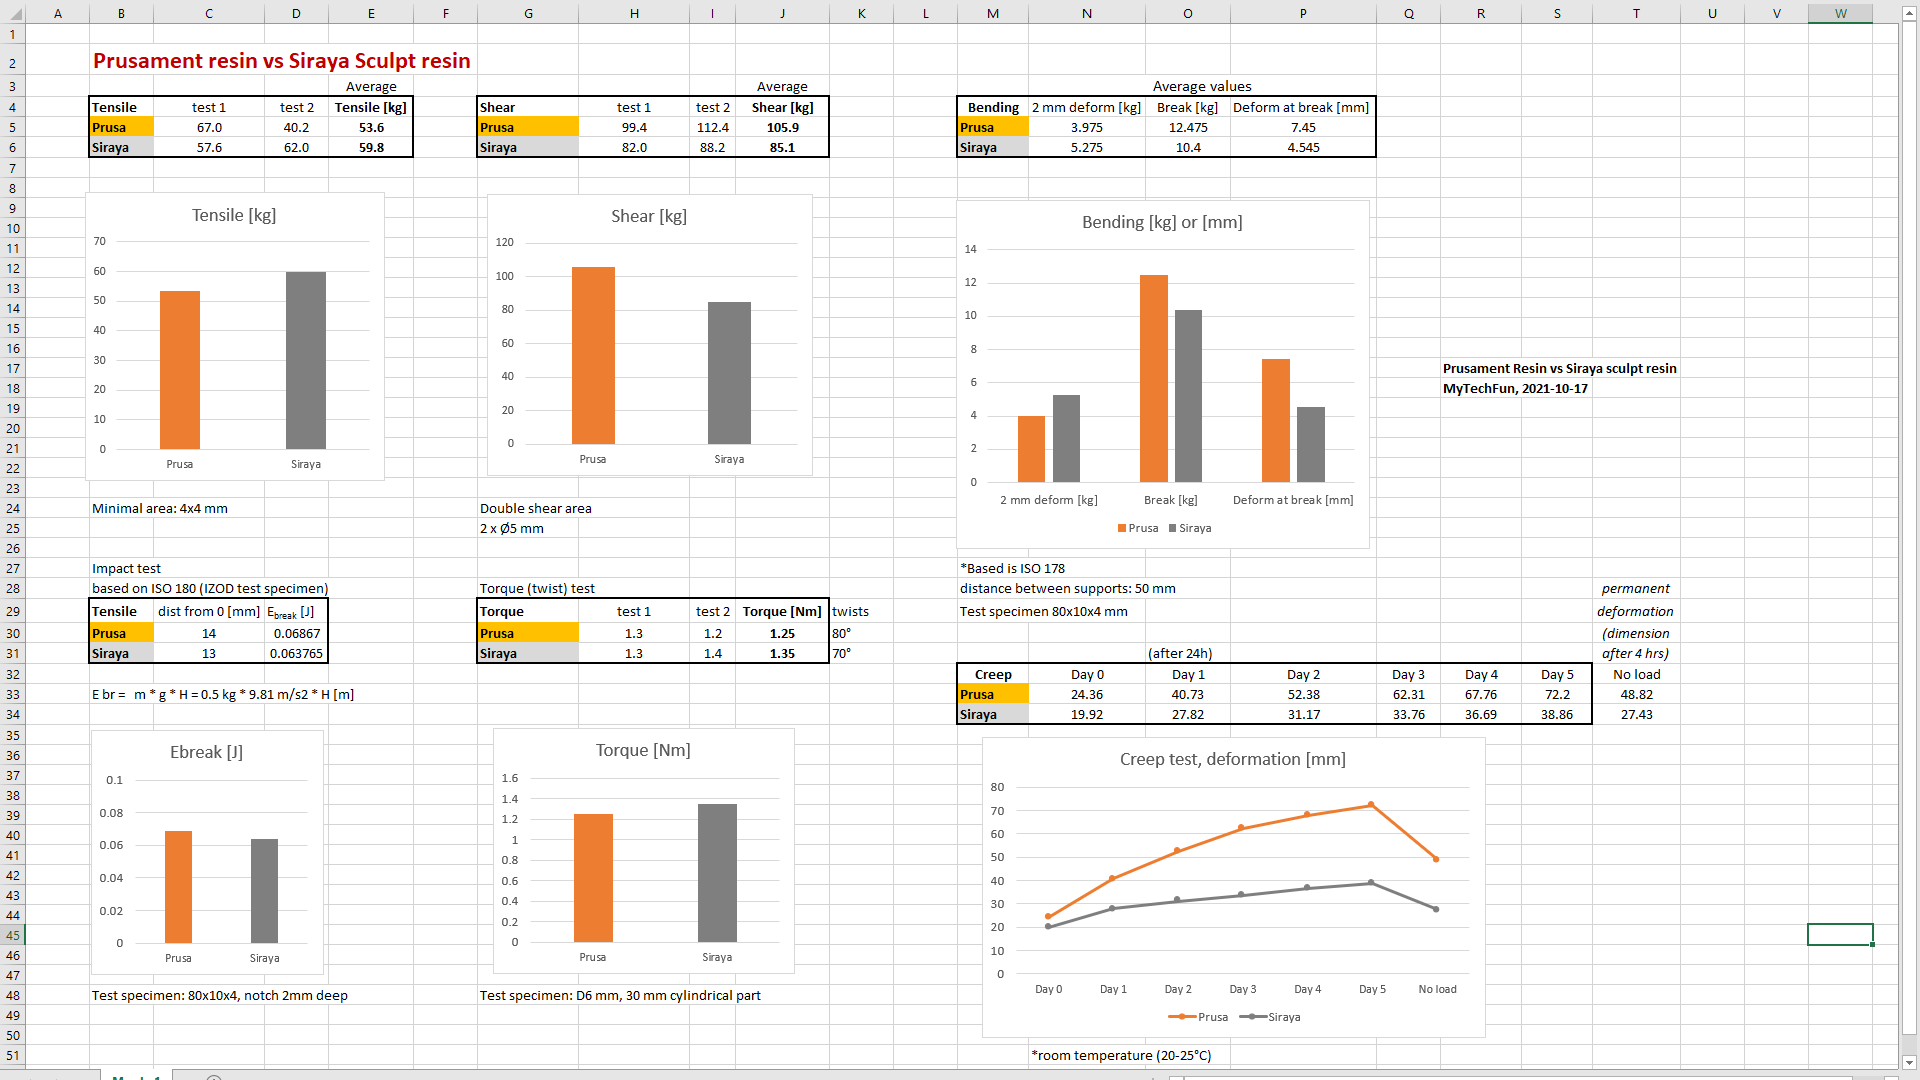The height and width of the screenshot is (1080, 1920).
Task: Select the 'E br = m * g * H' formula cell
Action: click(x=223, y=694)
